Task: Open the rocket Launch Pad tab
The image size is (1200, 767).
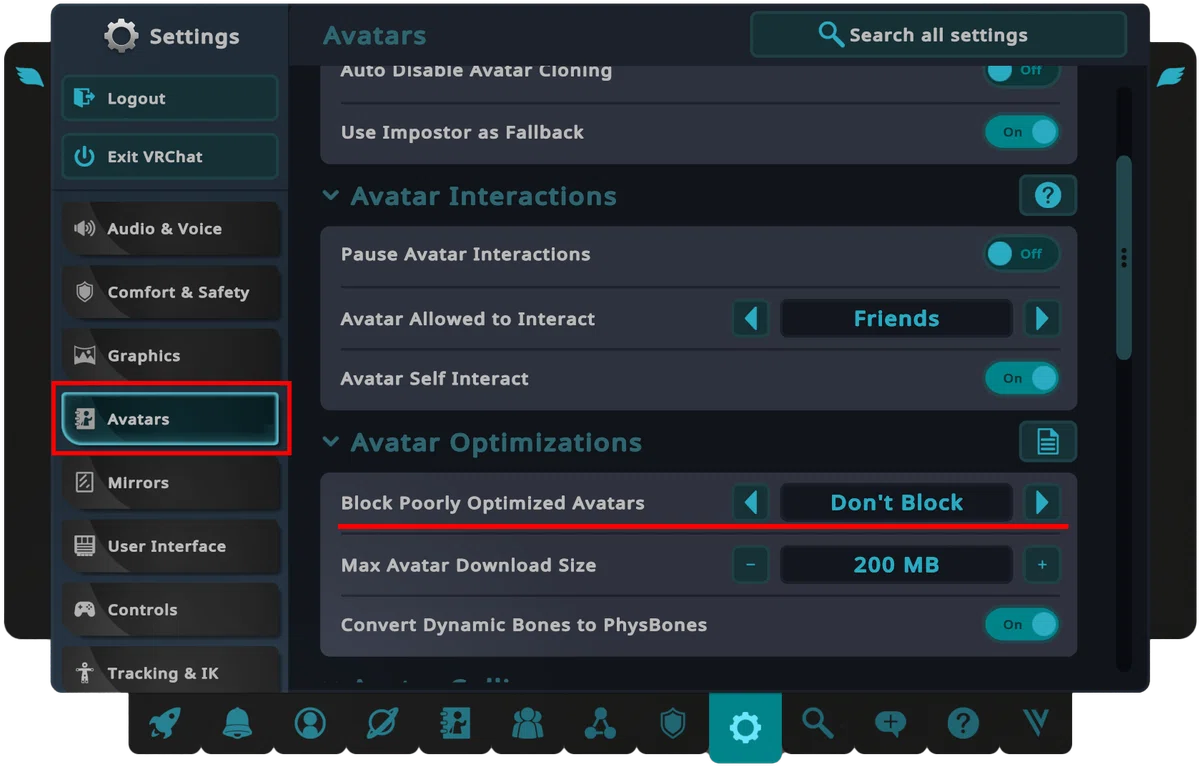Action: (165, 723)
